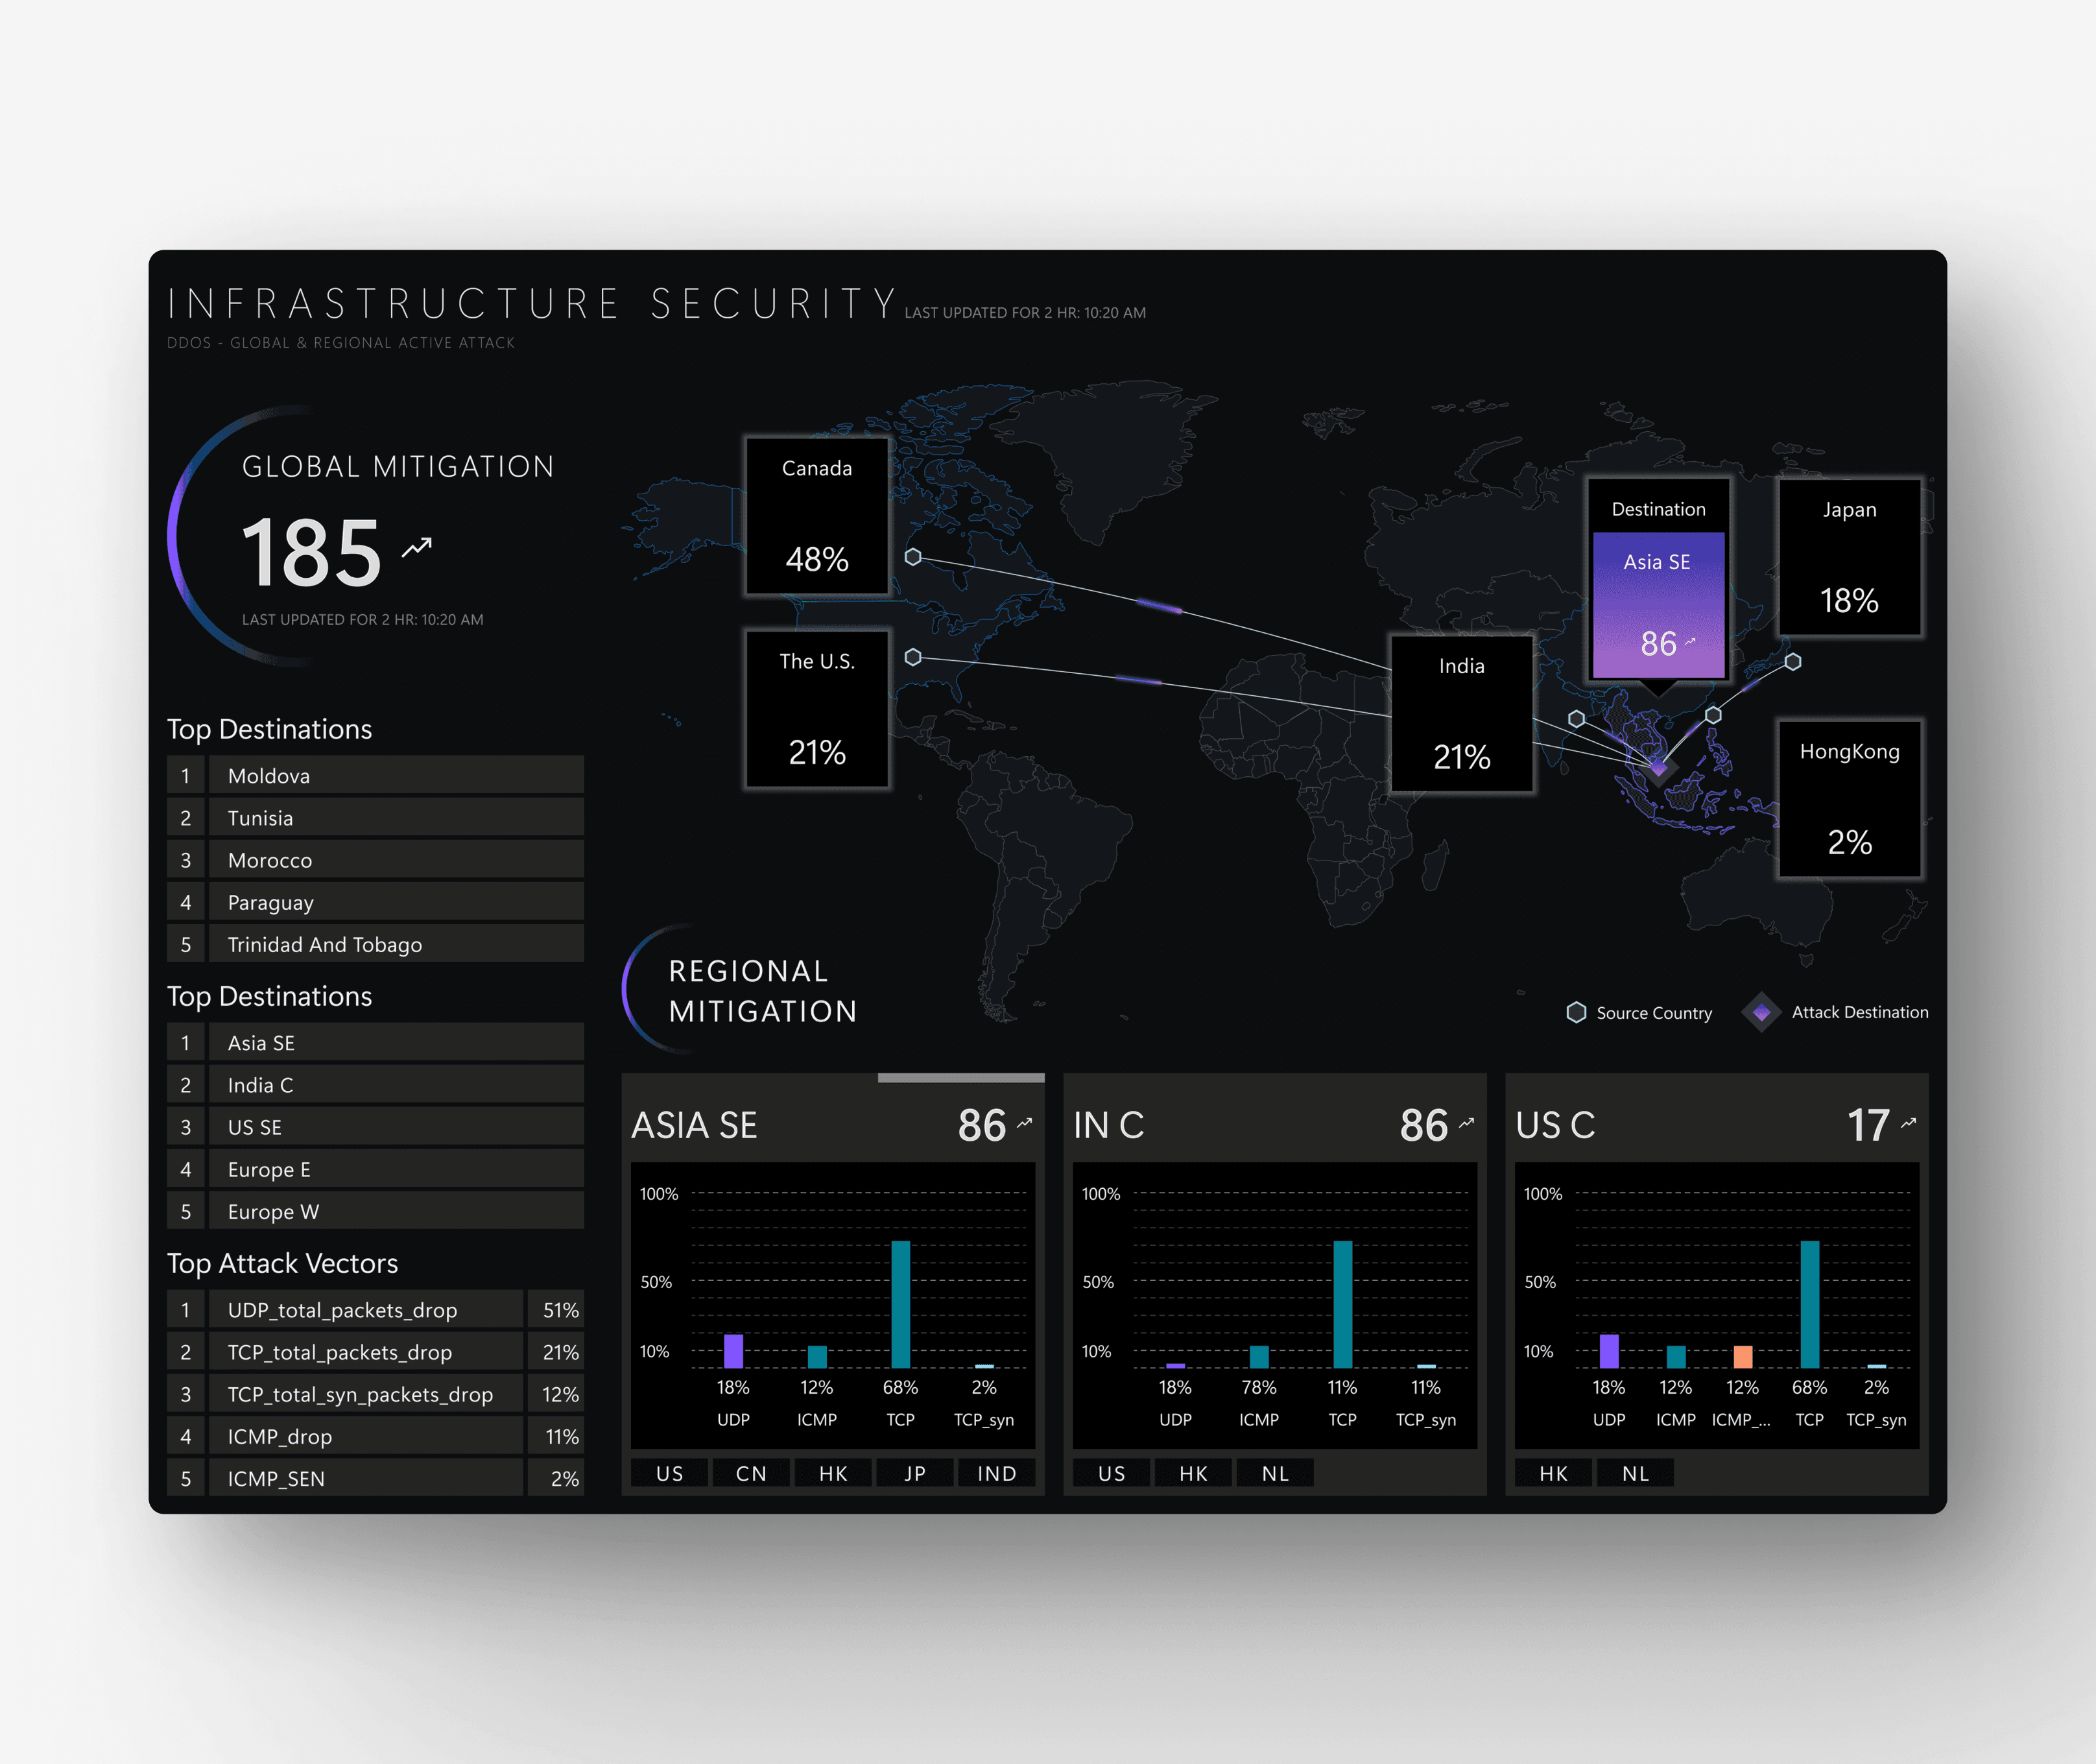Screen dimensions: 2096x1764
Task: Click the Source Country hexagon in the legend
Action: click(x=1576, y=1012)
